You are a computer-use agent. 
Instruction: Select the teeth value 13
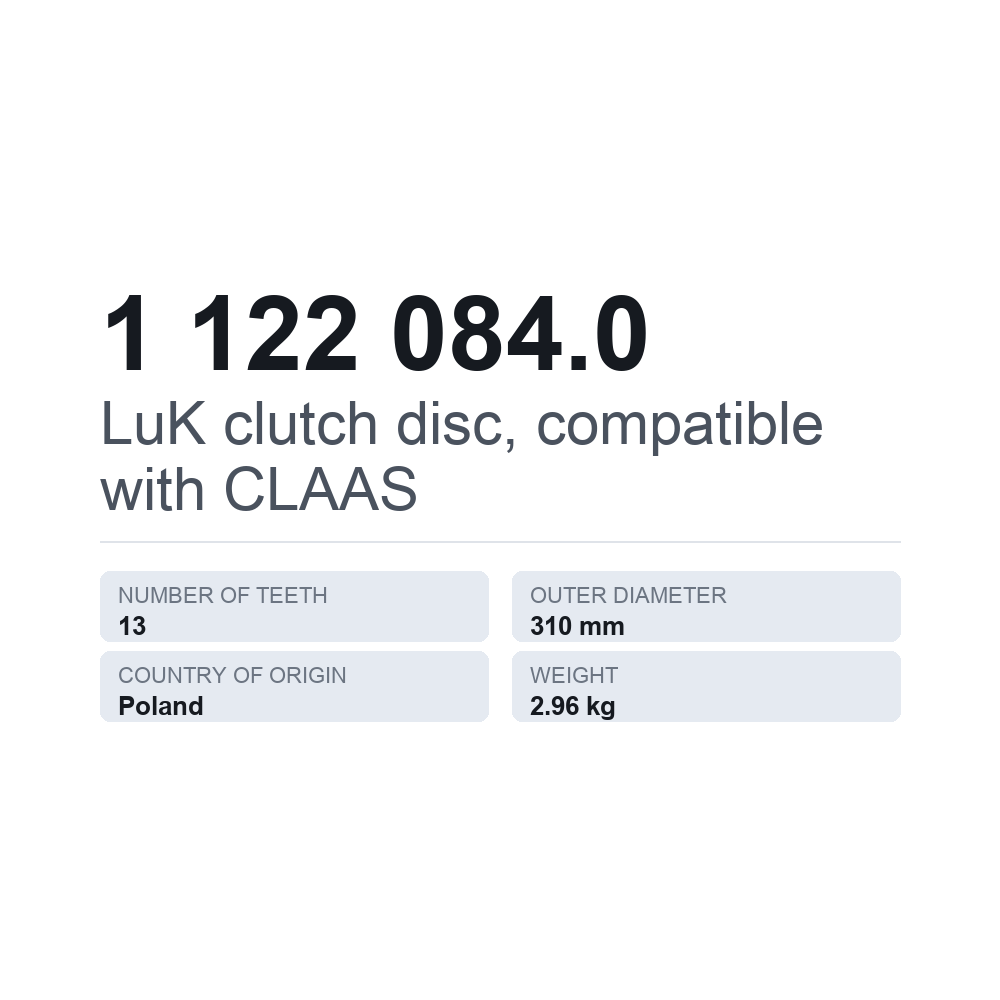click(132, 626)
